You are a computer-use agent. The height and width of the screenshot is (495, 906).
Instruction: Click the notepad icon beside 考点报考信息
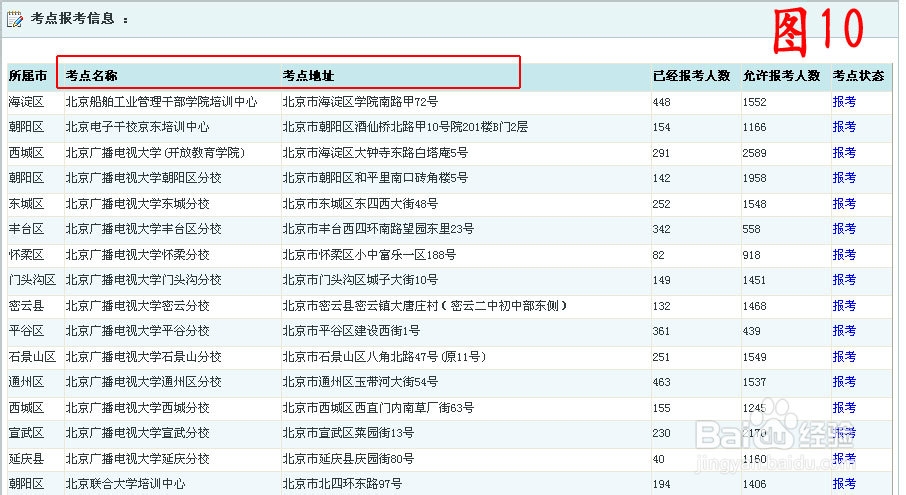point(15,19)
